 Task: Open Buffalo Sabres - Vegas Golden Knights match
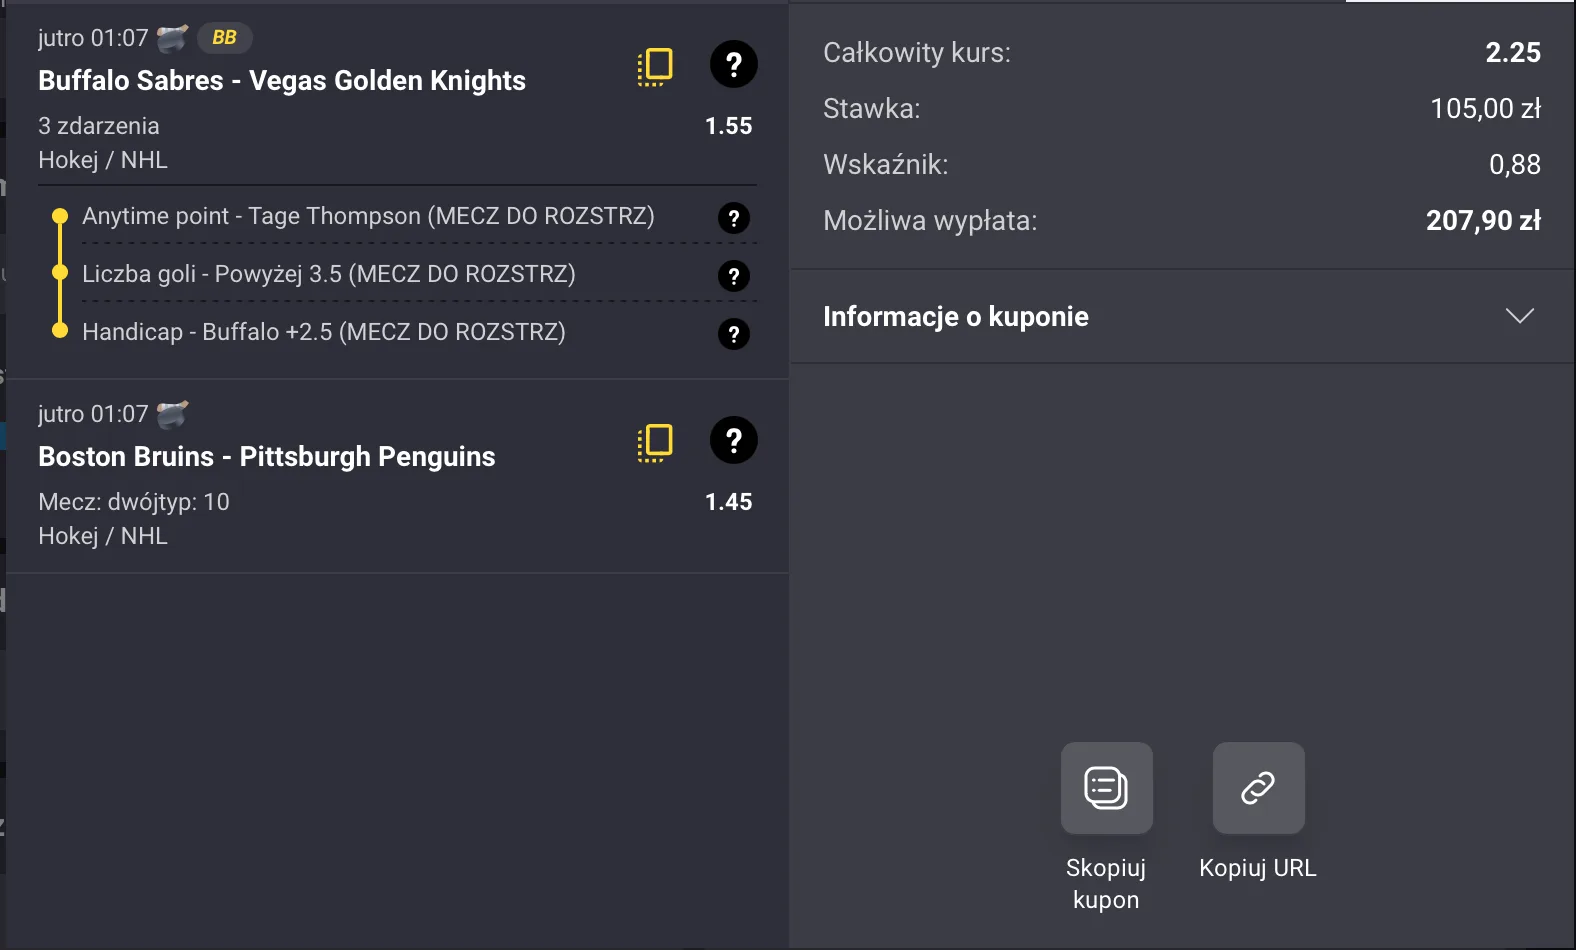pos(281,80)
